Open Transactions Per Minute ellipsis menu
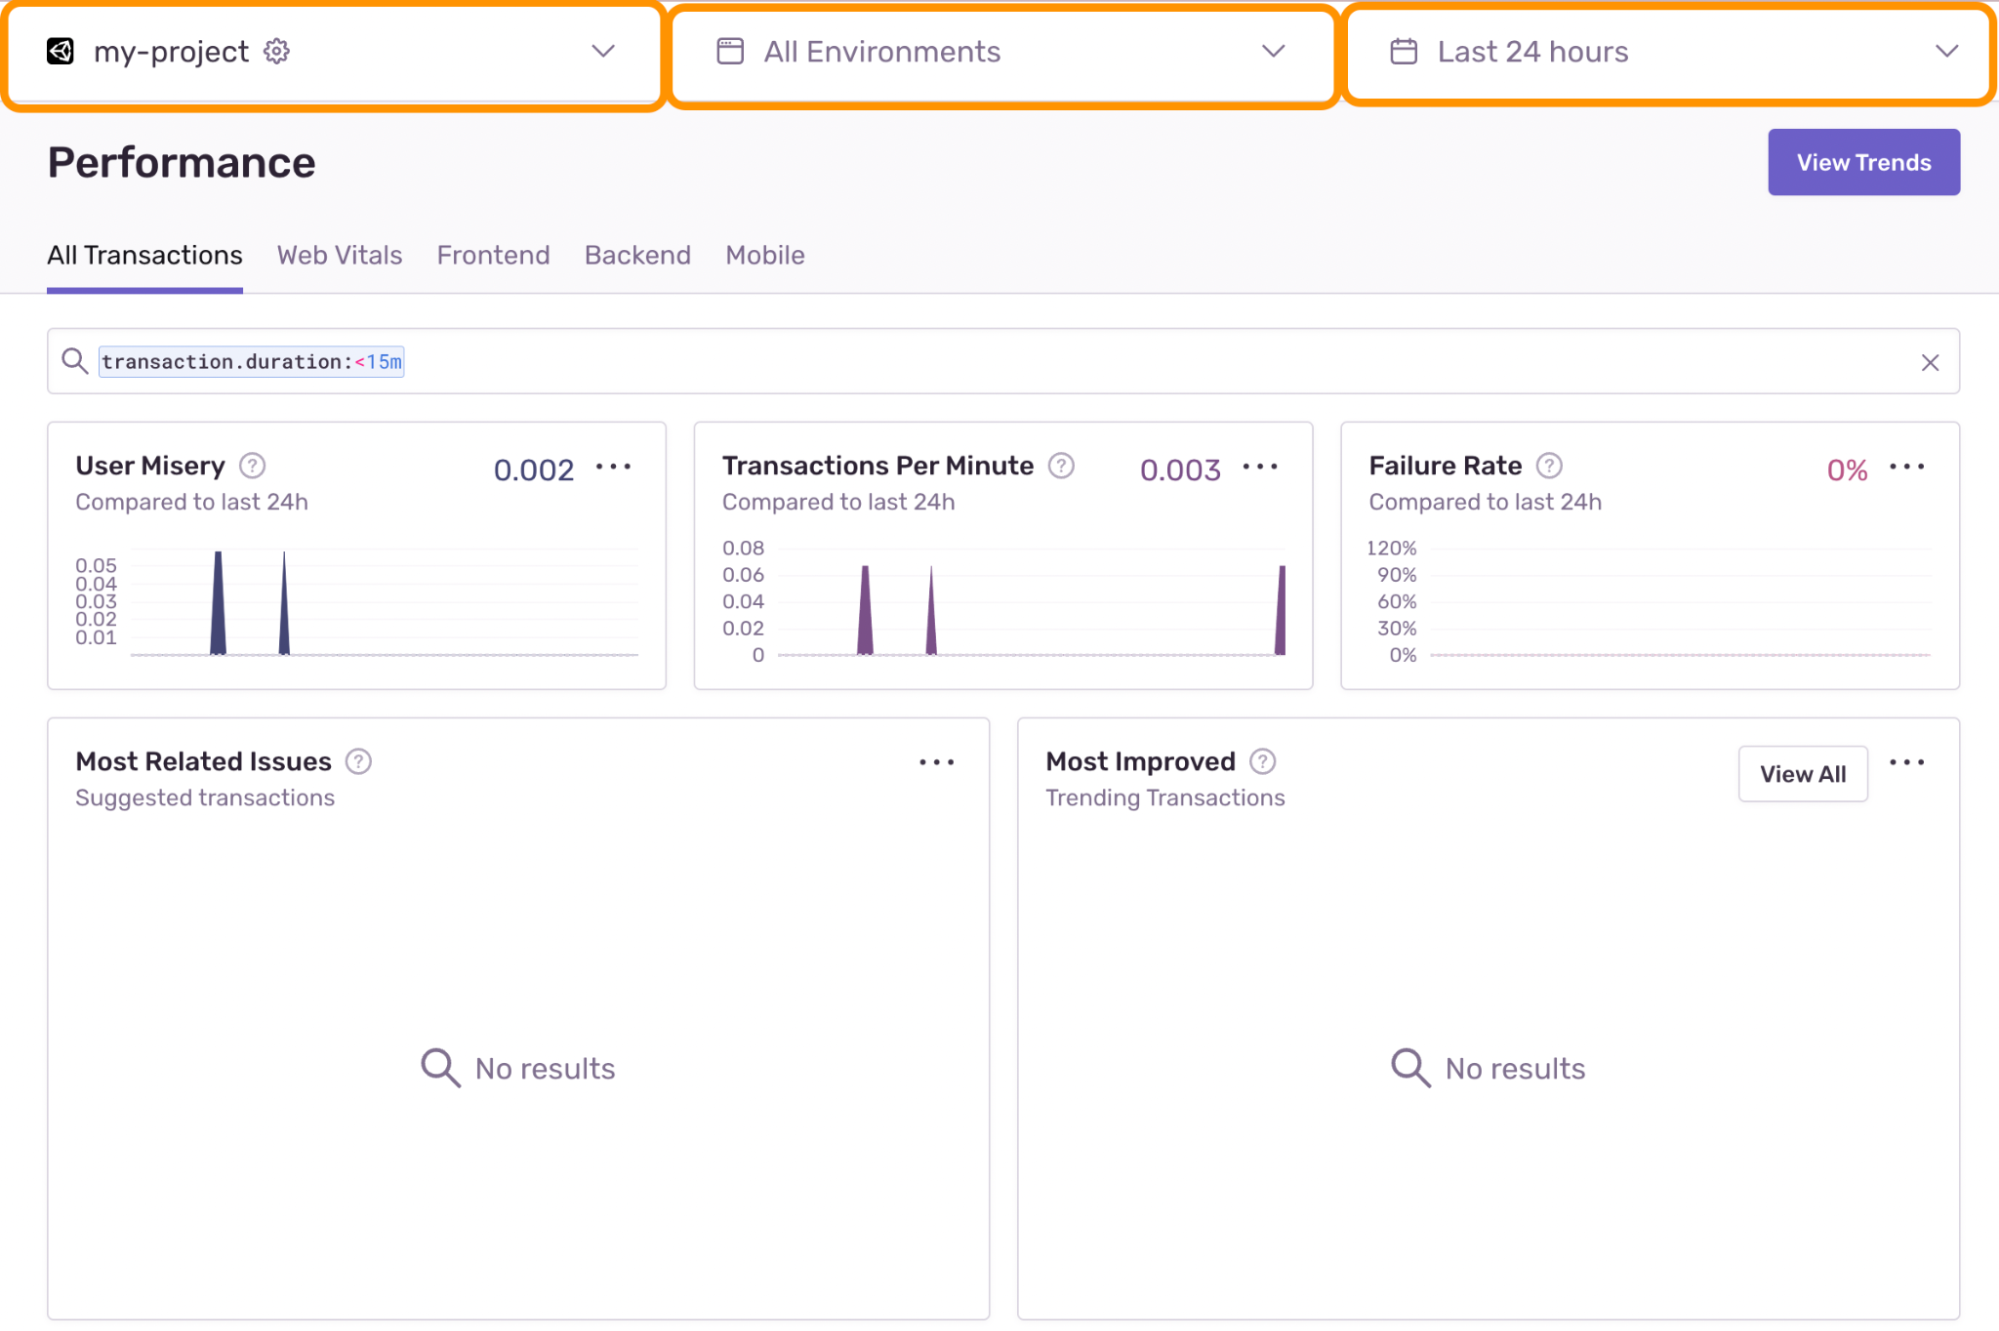This screenshot has height=1331, width=1999. coord(1260,467)
